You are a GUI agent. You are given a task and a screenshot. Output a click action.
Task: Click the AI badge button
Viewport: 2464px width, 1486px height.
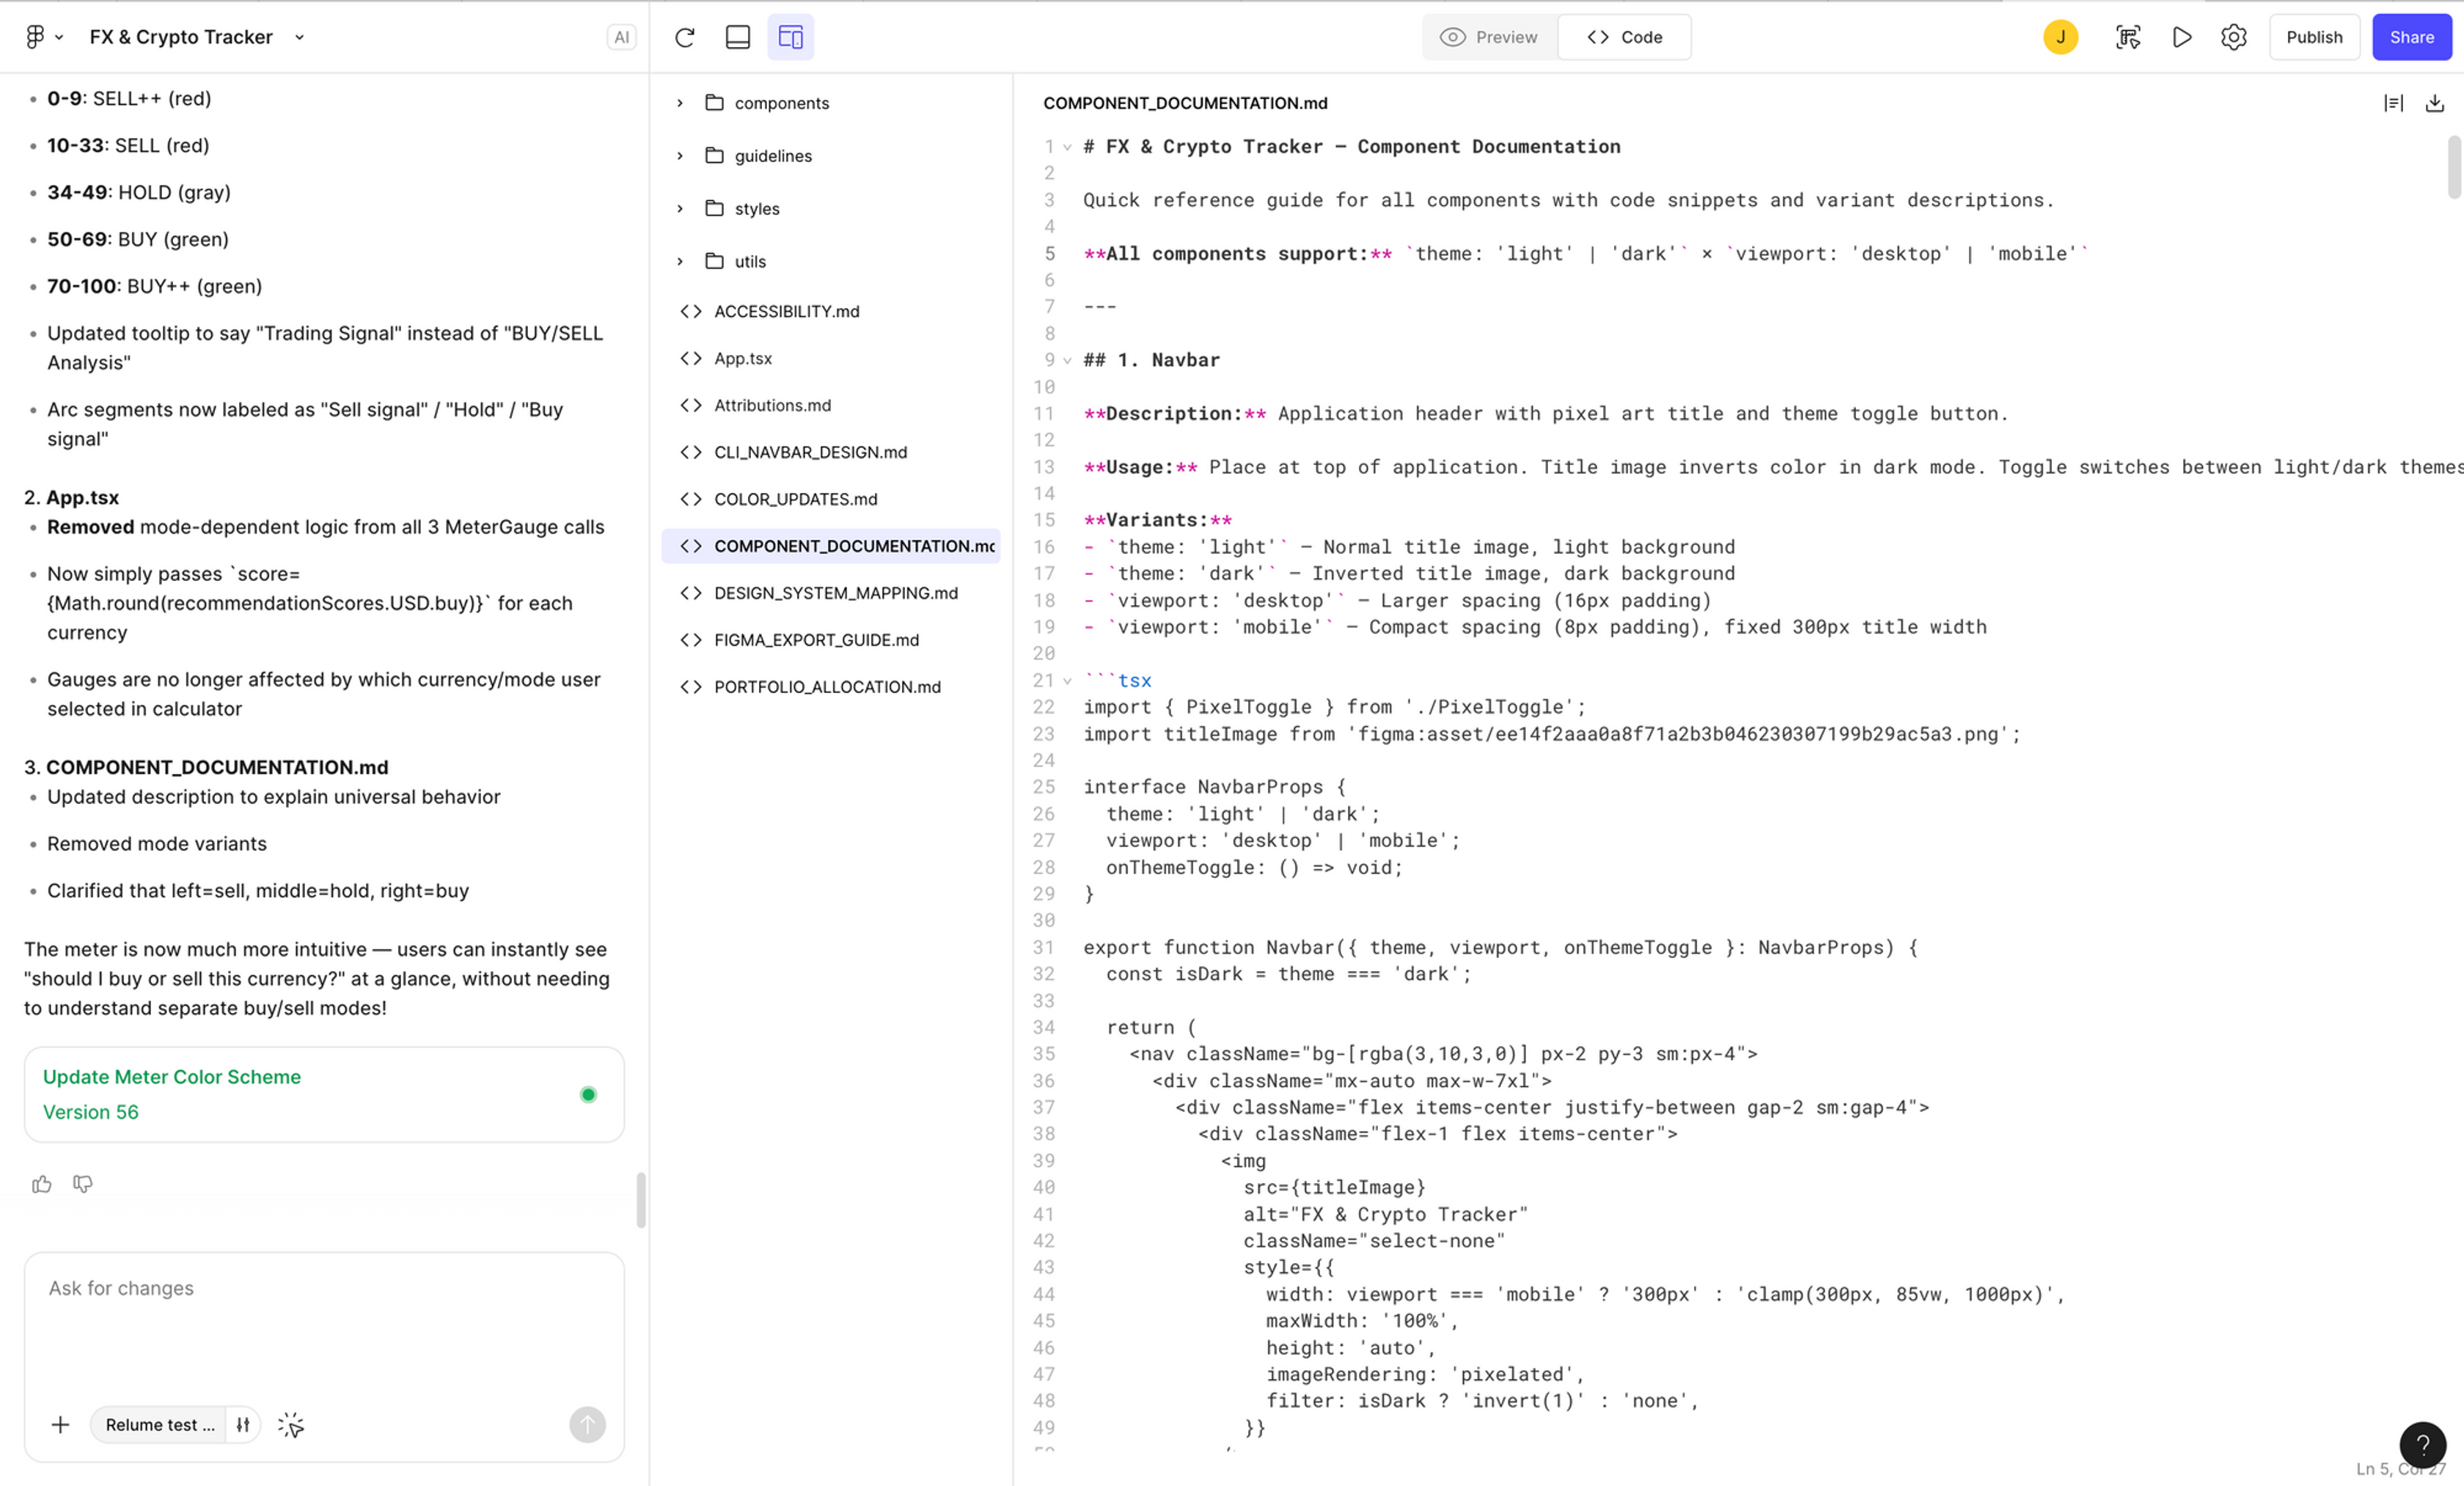pos(621,37)
